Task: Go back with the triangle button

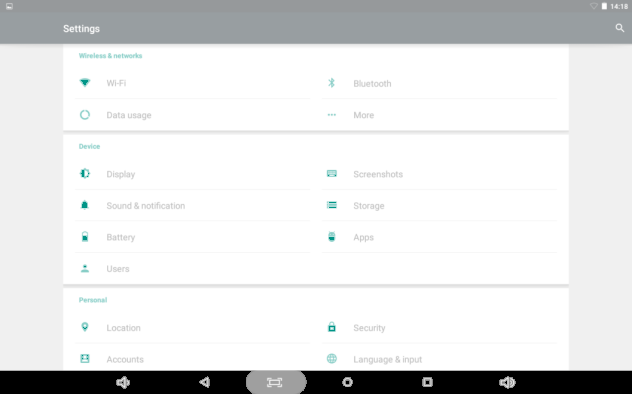Action: point(205,382)
